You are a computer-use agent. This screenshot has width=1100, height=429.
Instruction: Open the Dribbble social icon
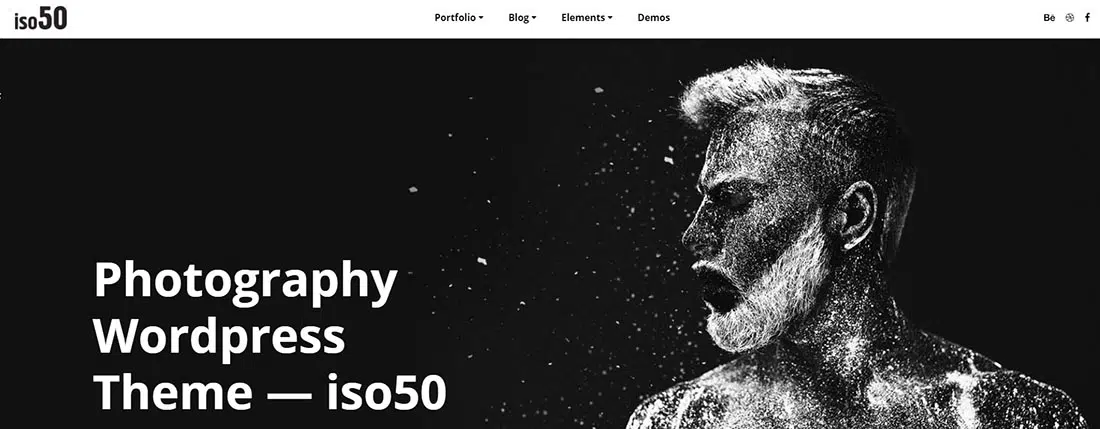[x=1069, y=18]
